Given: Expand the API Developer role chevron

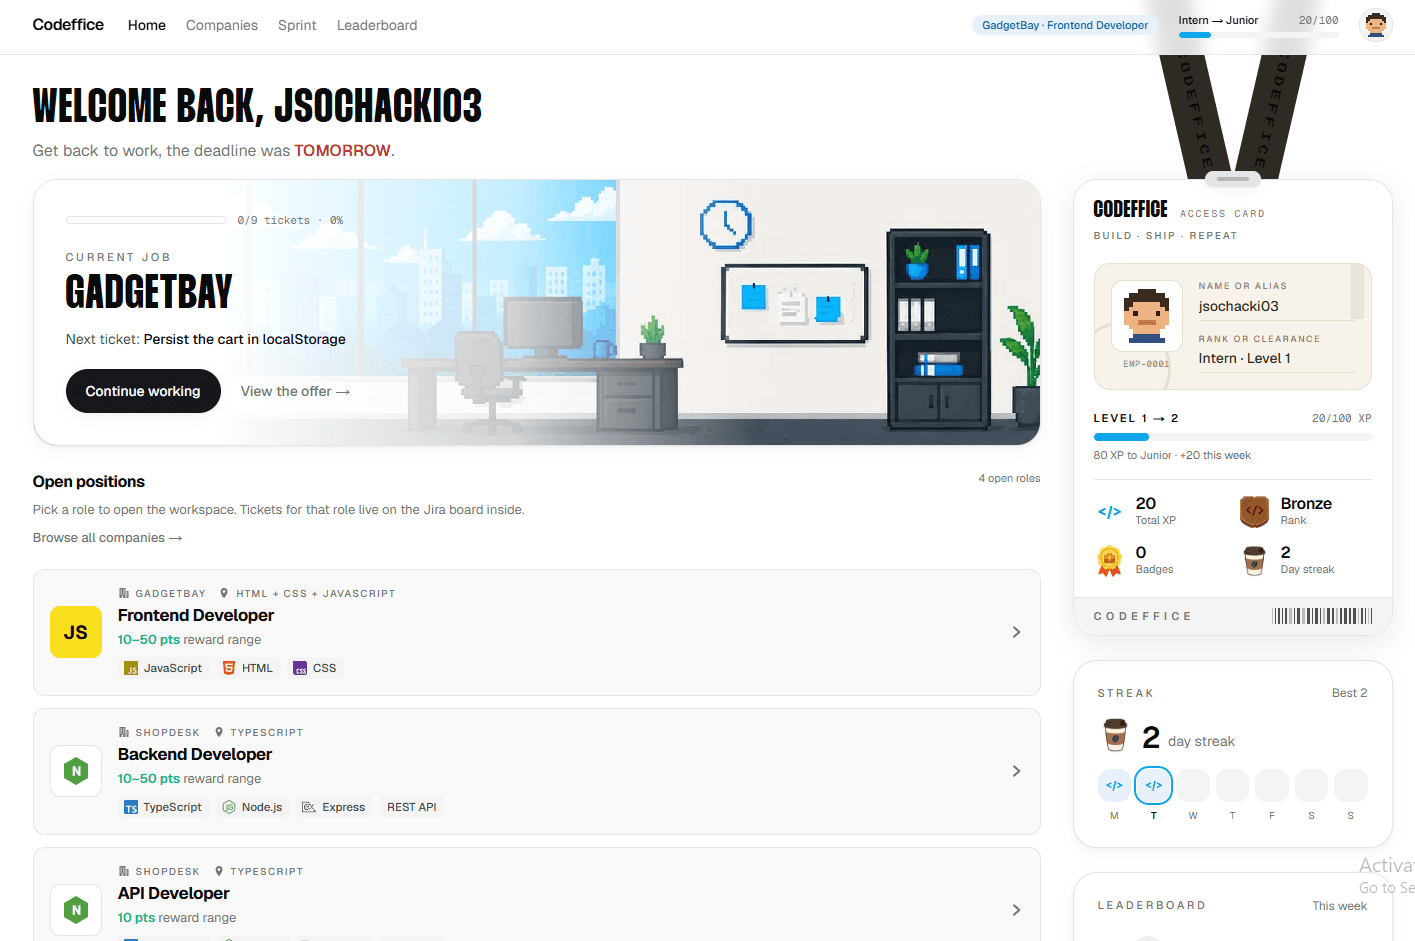Looking at the screenshot, I should coord(1016,910).
